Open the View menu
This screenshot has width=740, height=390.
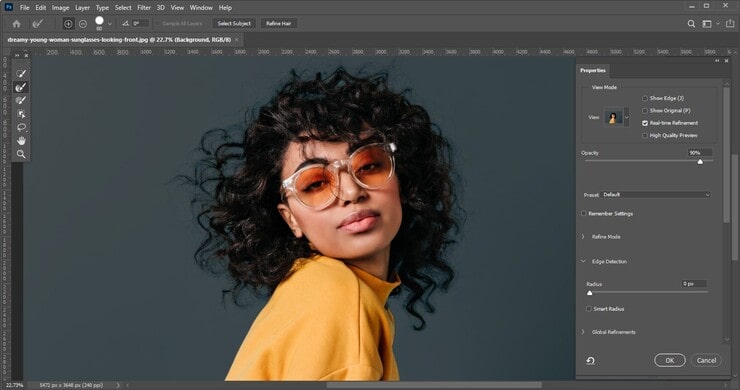177,8
